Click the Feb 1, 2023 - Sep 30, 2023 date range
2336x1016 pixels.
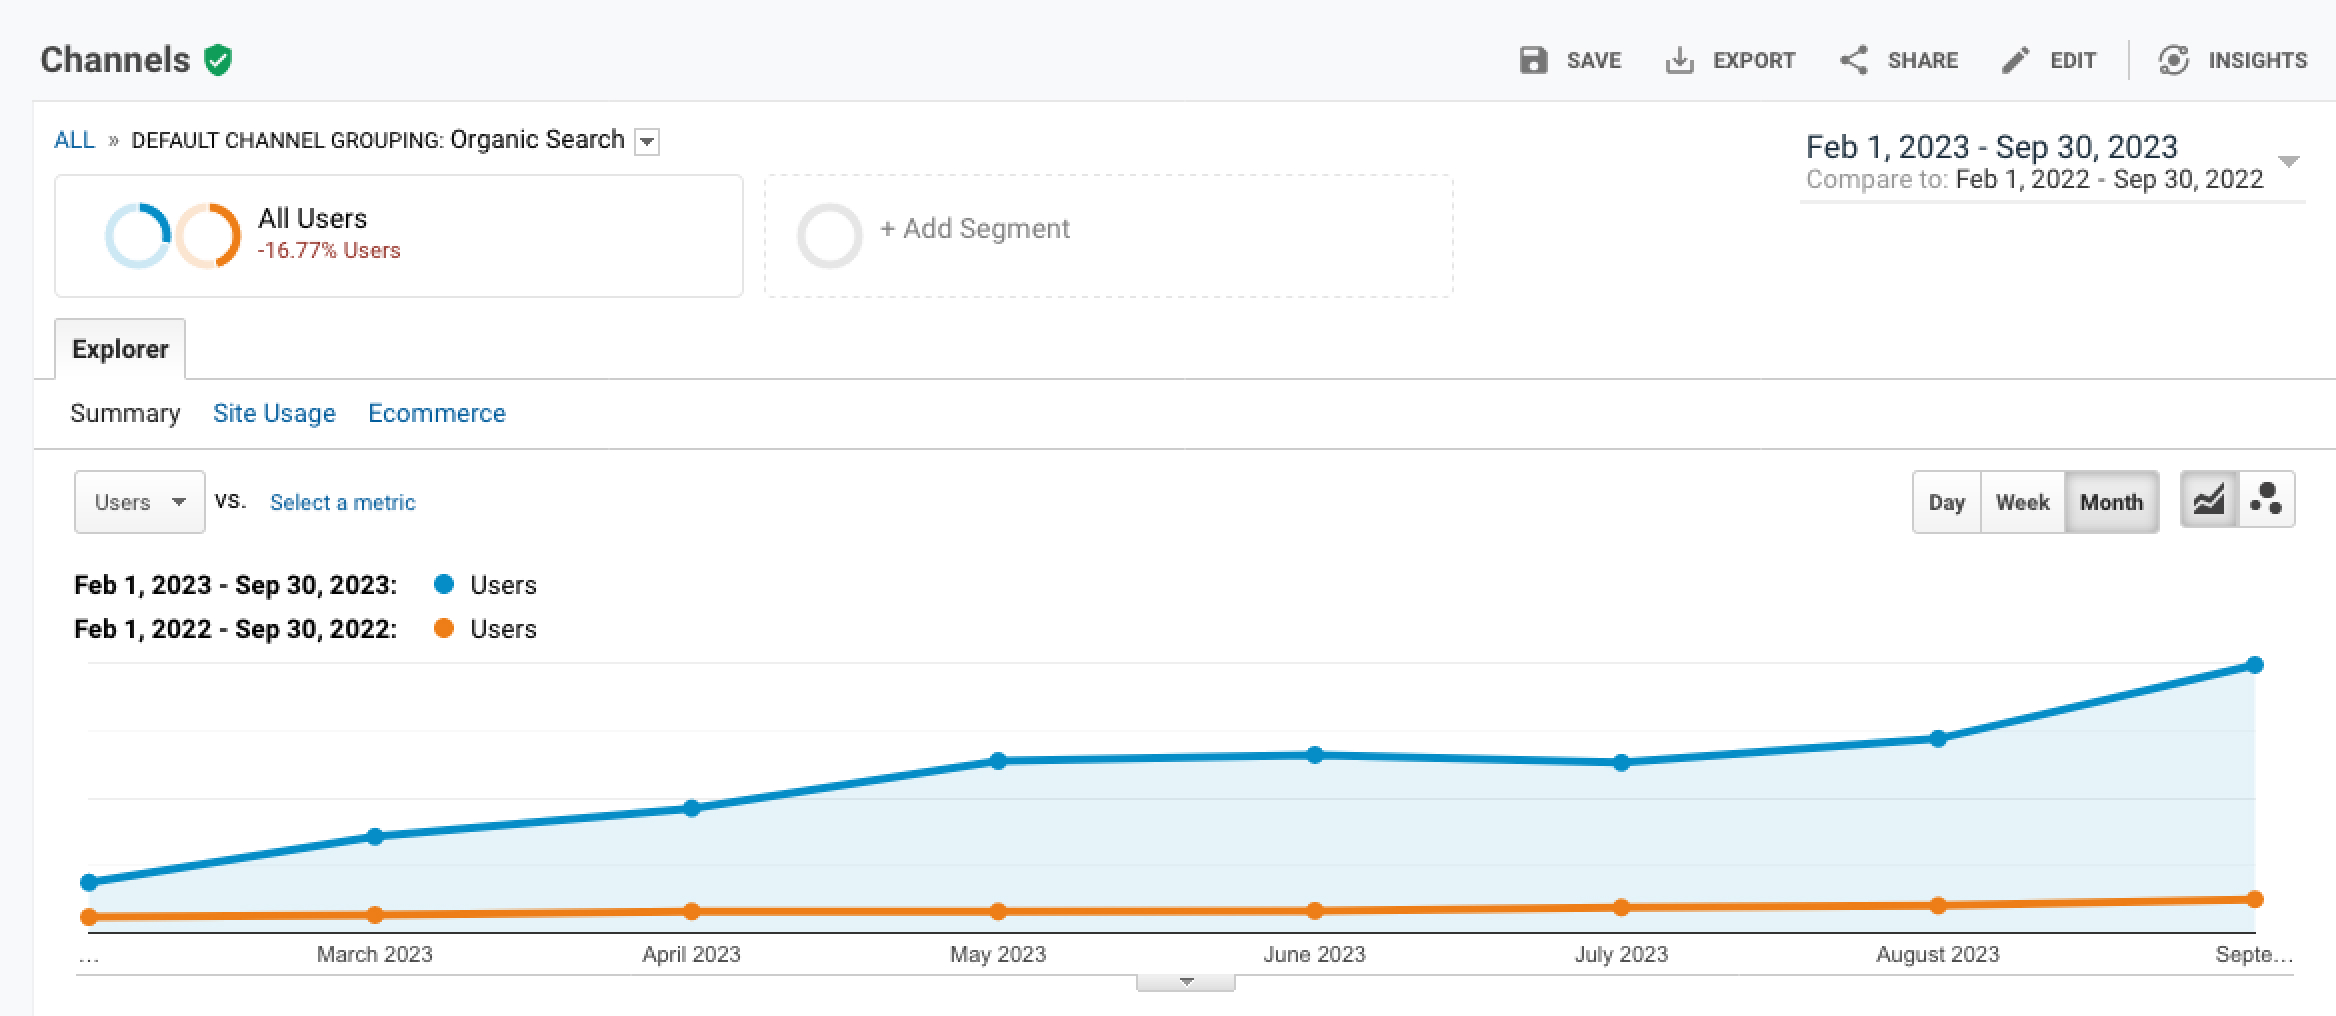pos(1991,147)
